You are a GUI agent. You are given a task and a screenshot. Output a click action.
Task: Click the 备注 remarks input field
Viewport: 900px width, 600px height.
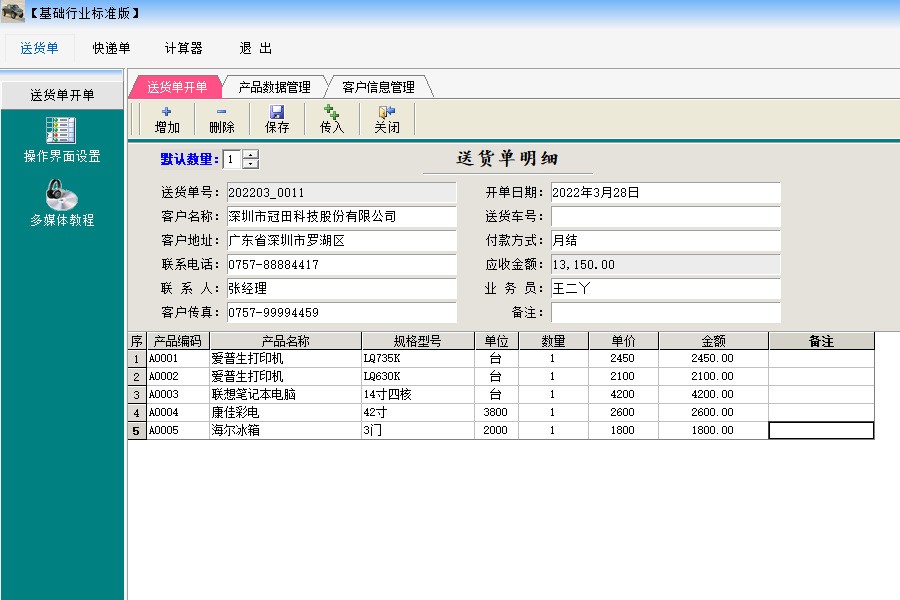pyautogui.click(x=665, y=312)
